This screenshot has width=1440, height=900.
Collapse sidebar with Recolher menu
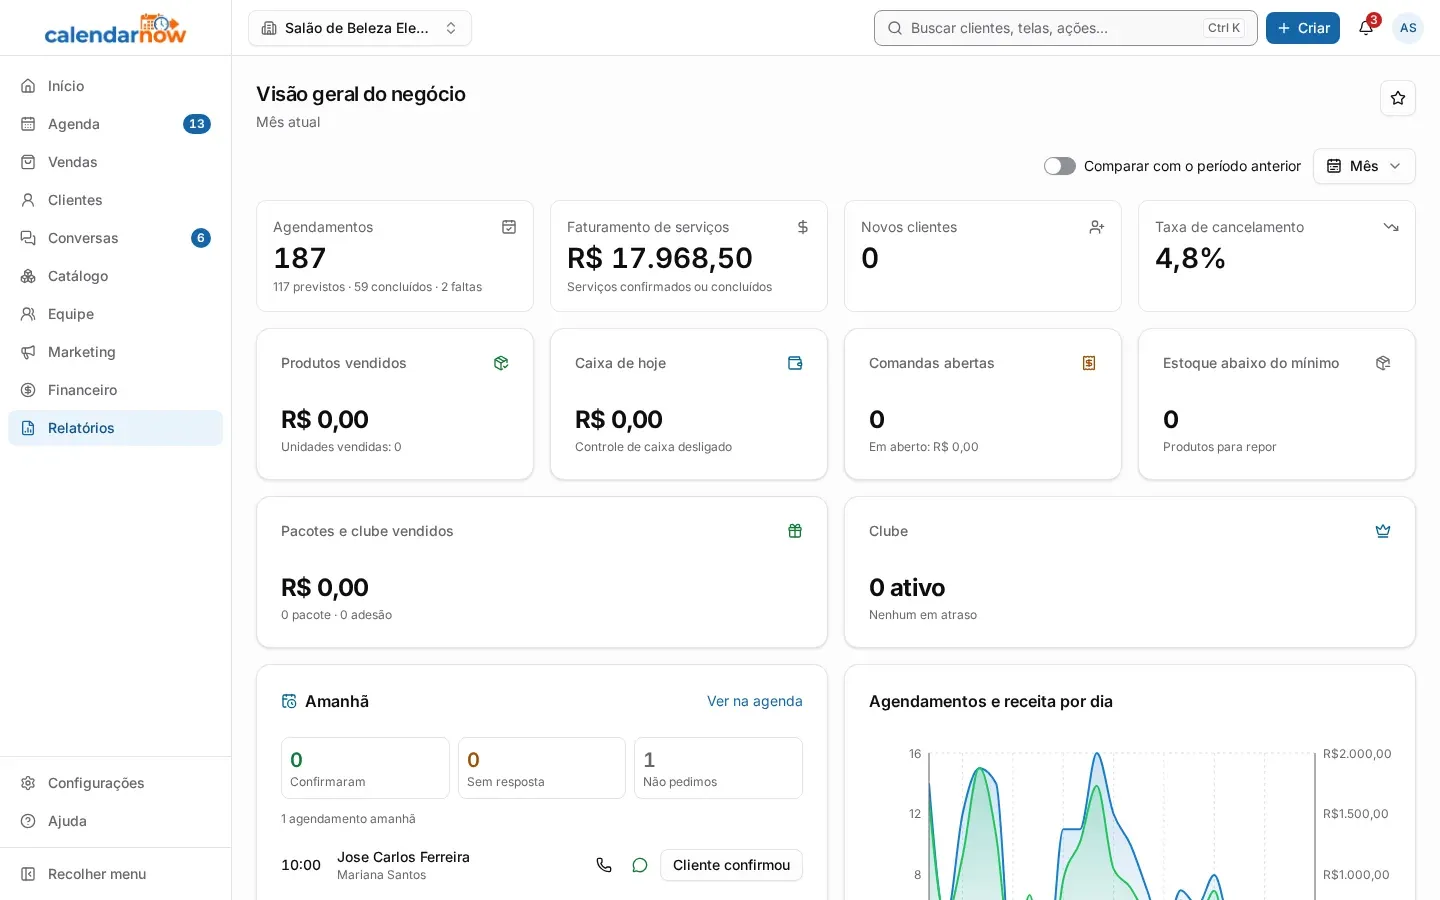[x=115, y=874]
